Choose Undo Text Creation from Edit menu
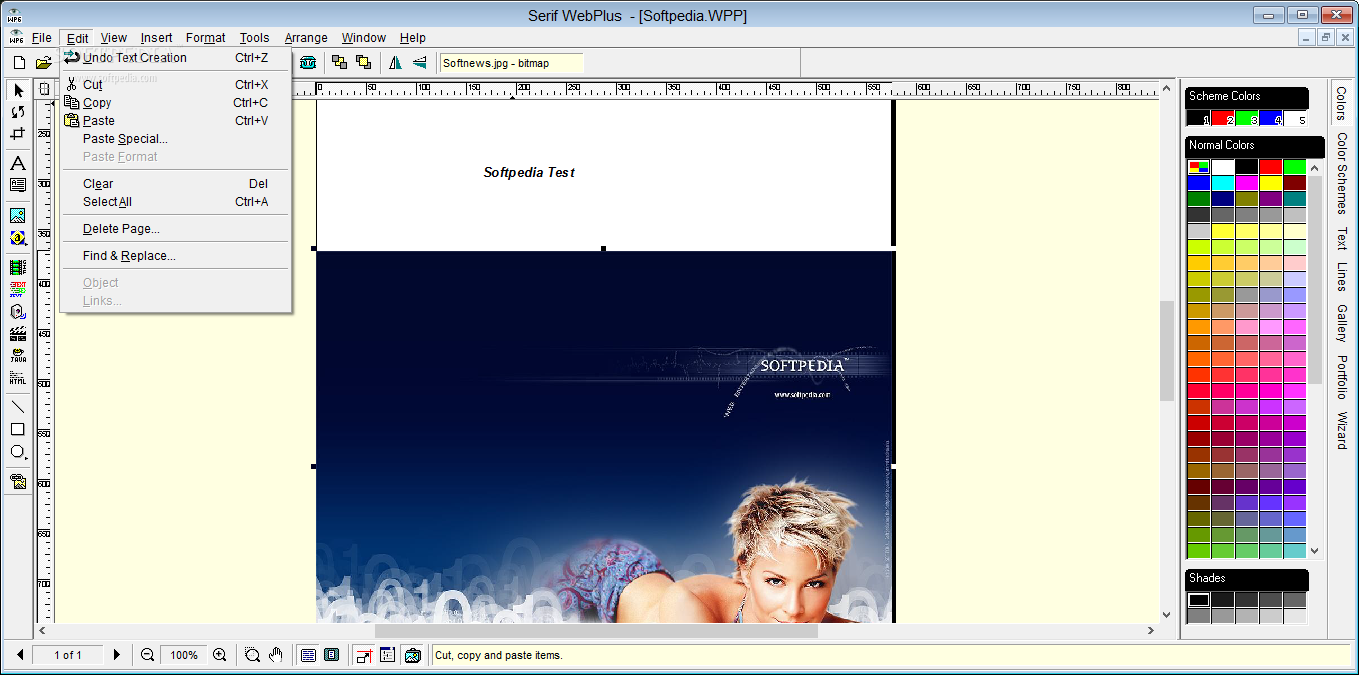Image resolution: width=1359 pixels, height=675 pixels. point(176,58)
